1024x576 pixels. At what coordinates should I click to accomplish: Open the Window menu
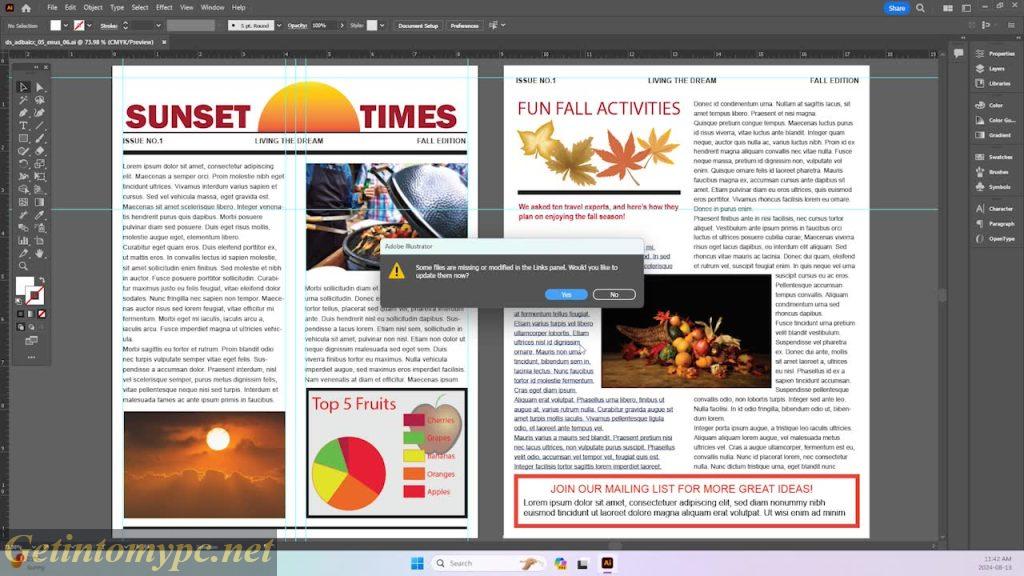coord(212,8)
